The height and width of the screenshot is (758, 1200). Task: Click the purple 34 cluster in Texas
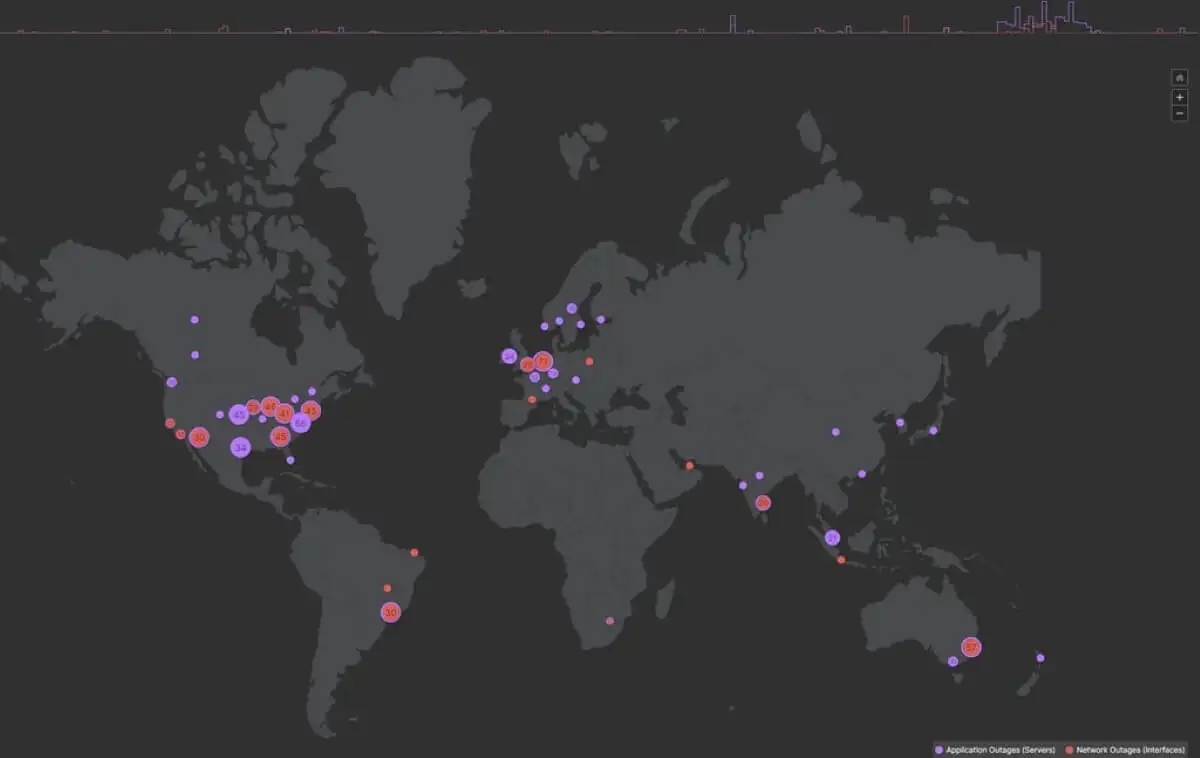tap(240, 447)
